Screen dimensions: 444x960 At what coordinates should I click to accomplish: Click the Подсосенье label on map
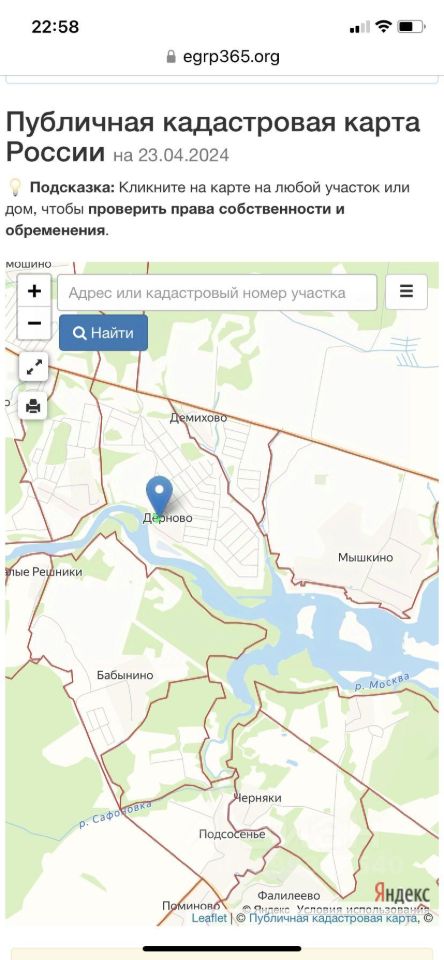click(x=232, y=834)
